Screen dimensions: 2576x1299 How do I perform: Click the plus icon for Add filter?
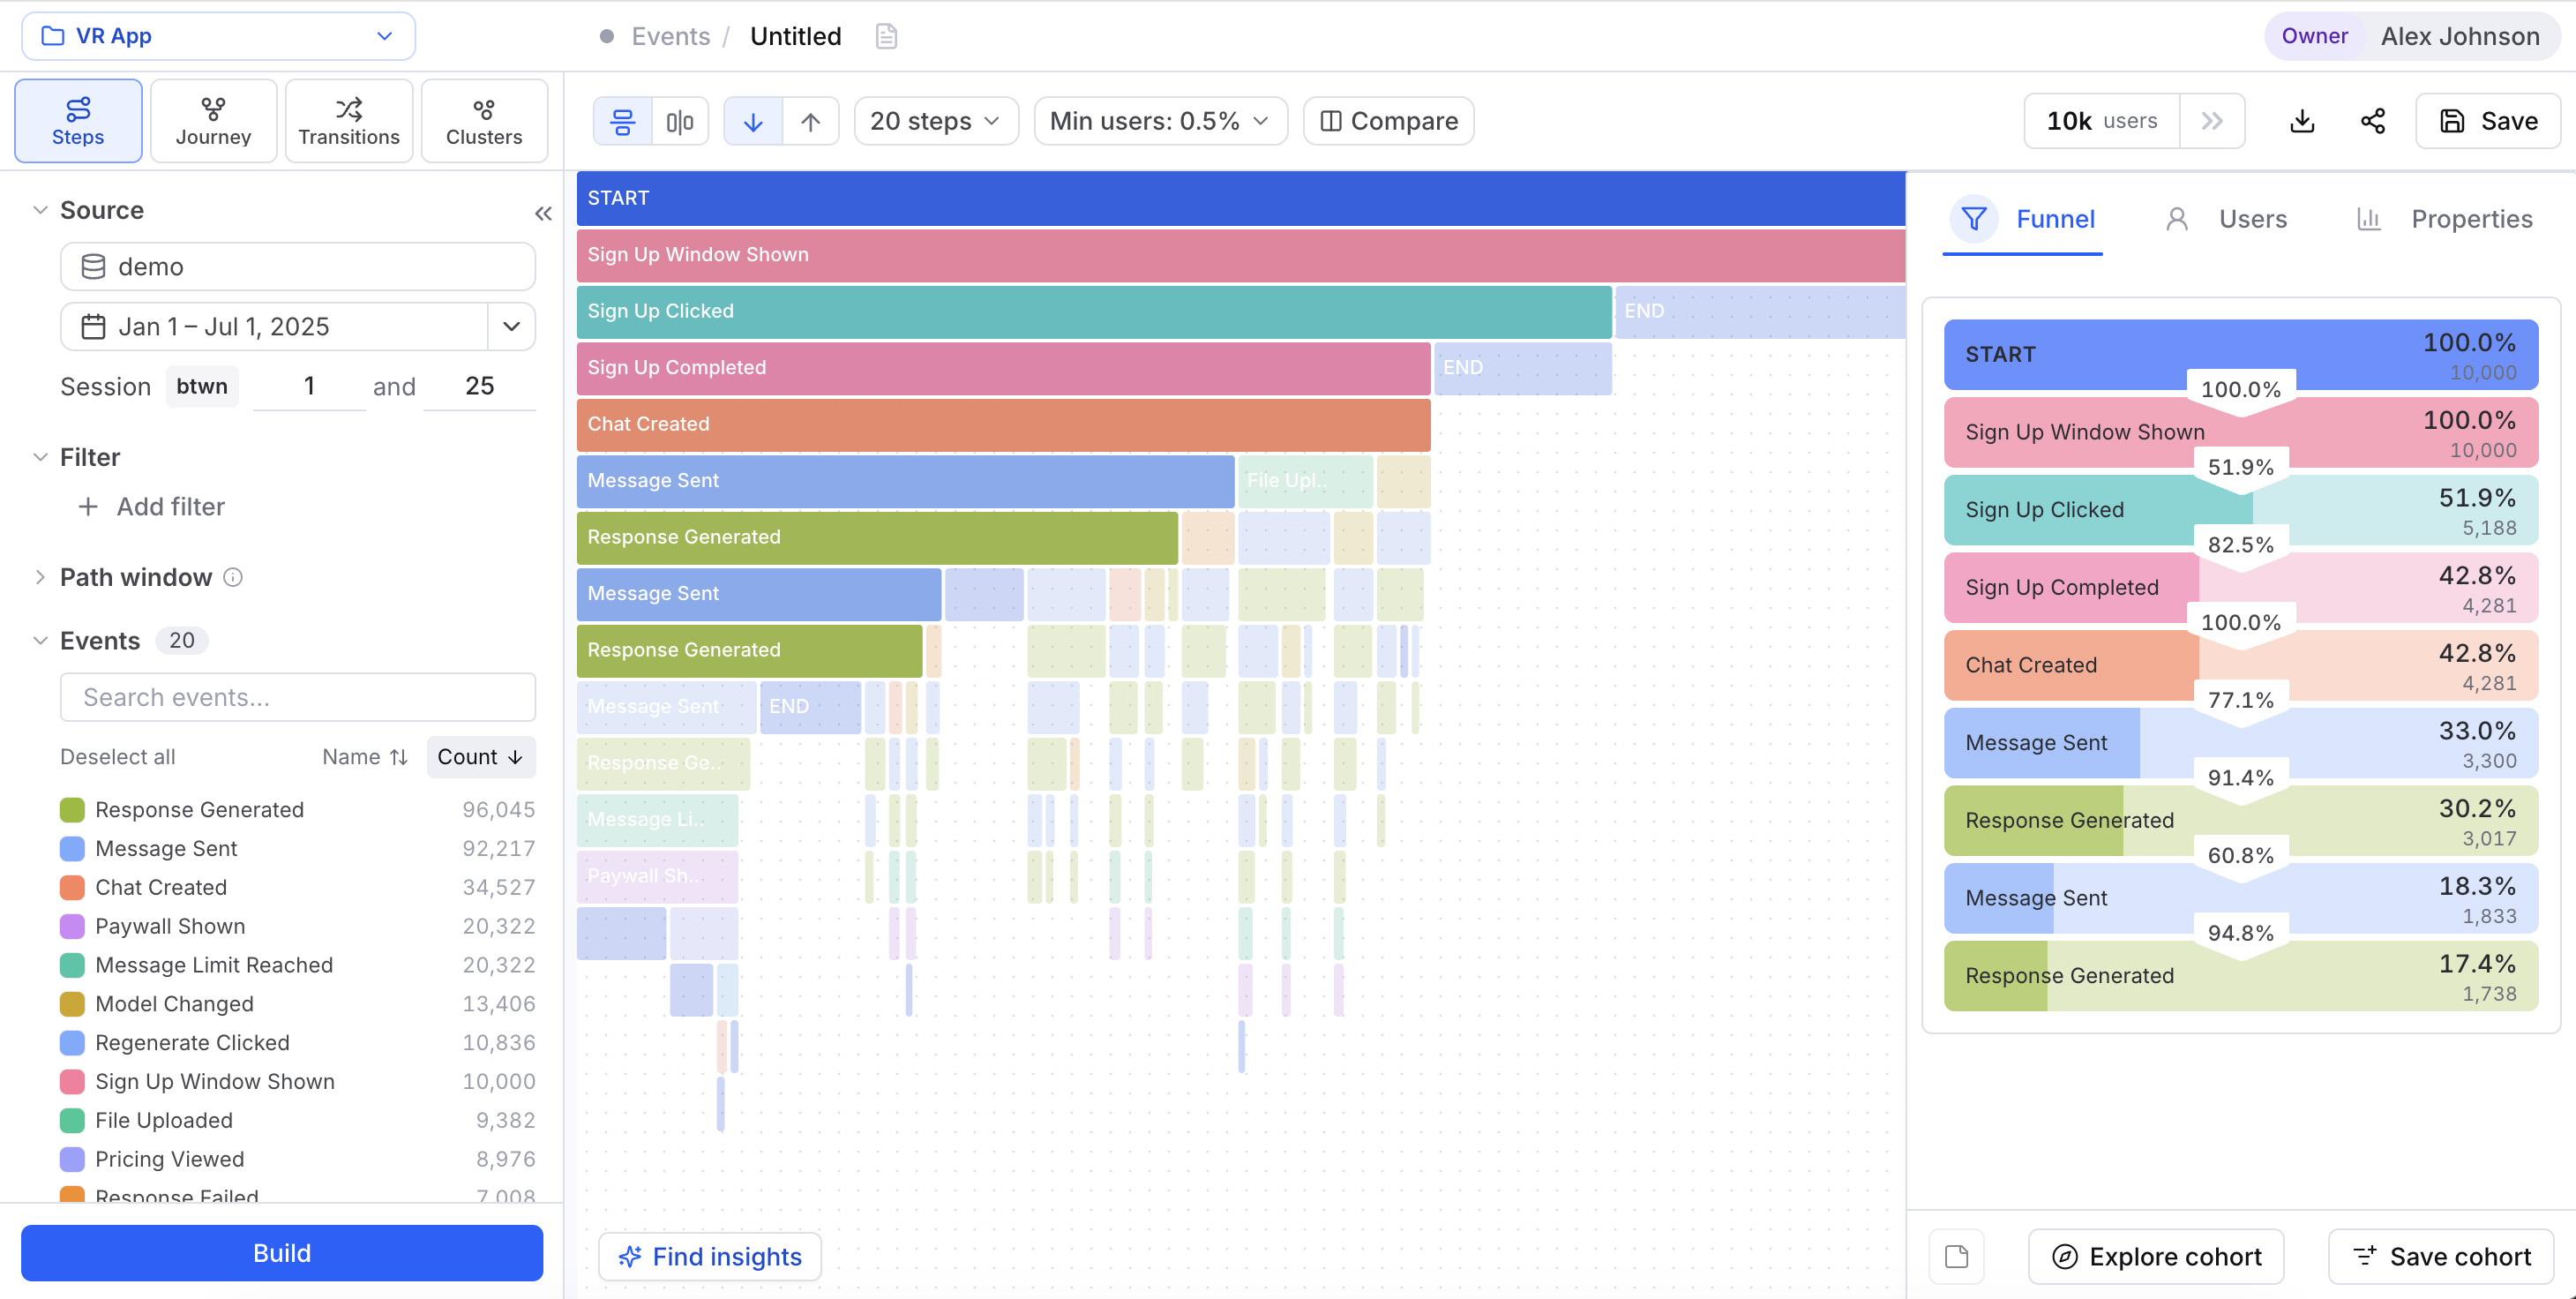coord(88,507)
